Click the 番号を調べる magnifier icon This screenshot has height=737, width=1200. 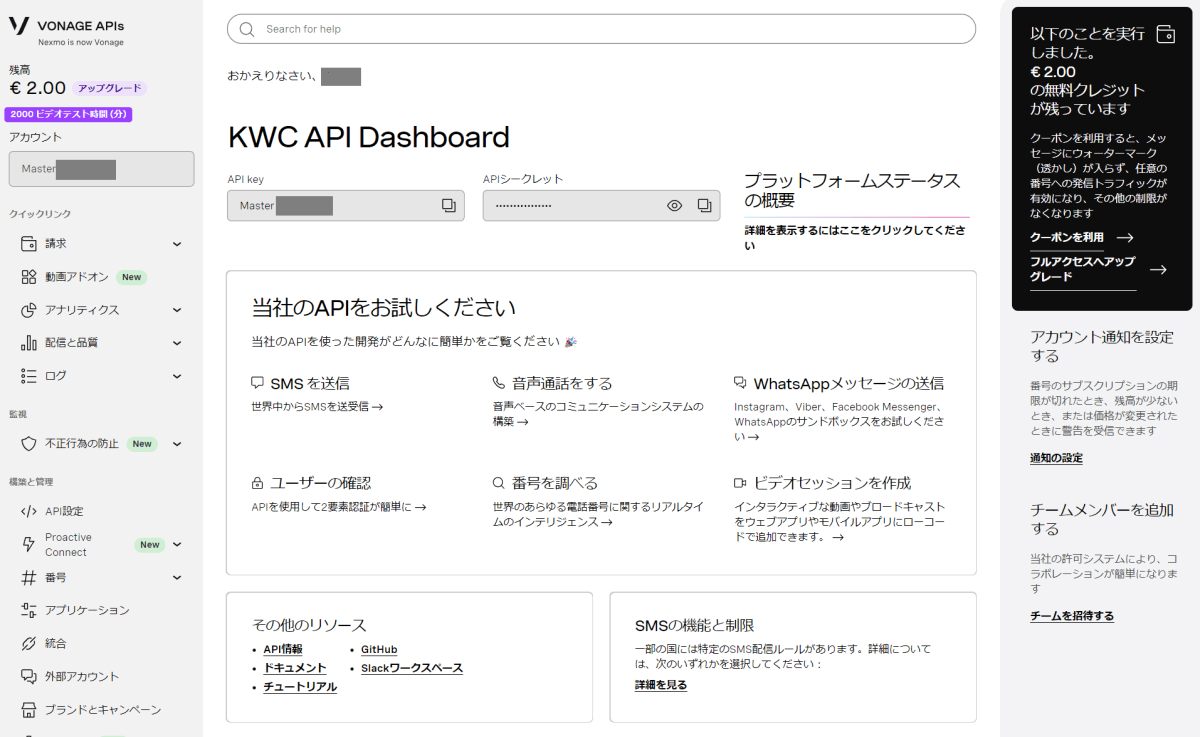[x=499, y=483]
